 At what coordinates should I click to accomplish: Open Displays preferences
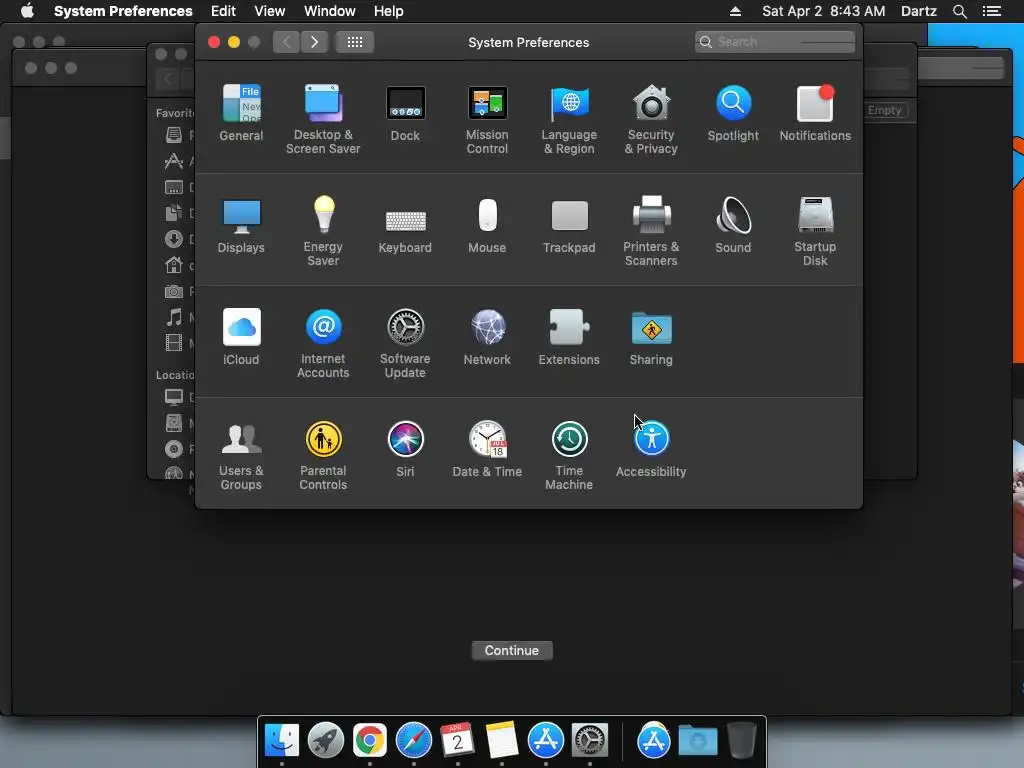tap(241, 225)
